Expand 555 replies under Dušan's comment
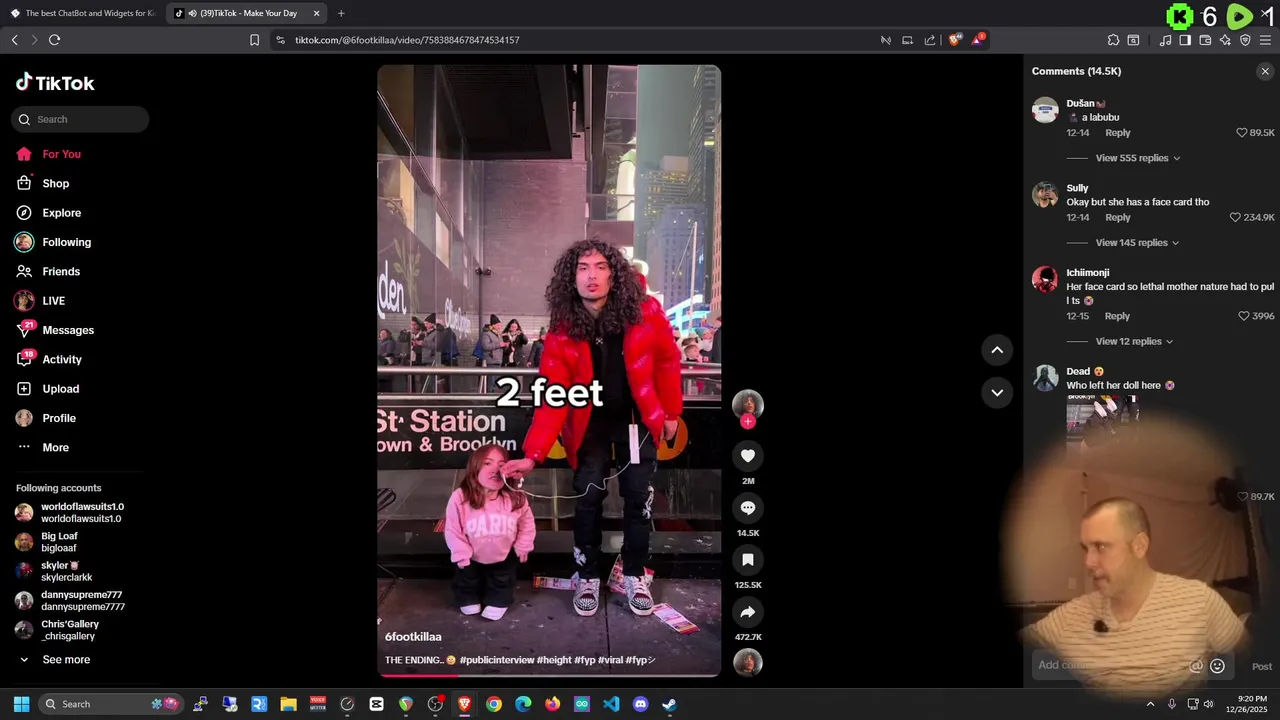Viewport: 1280px width, 720px height. pos(1138,158)
